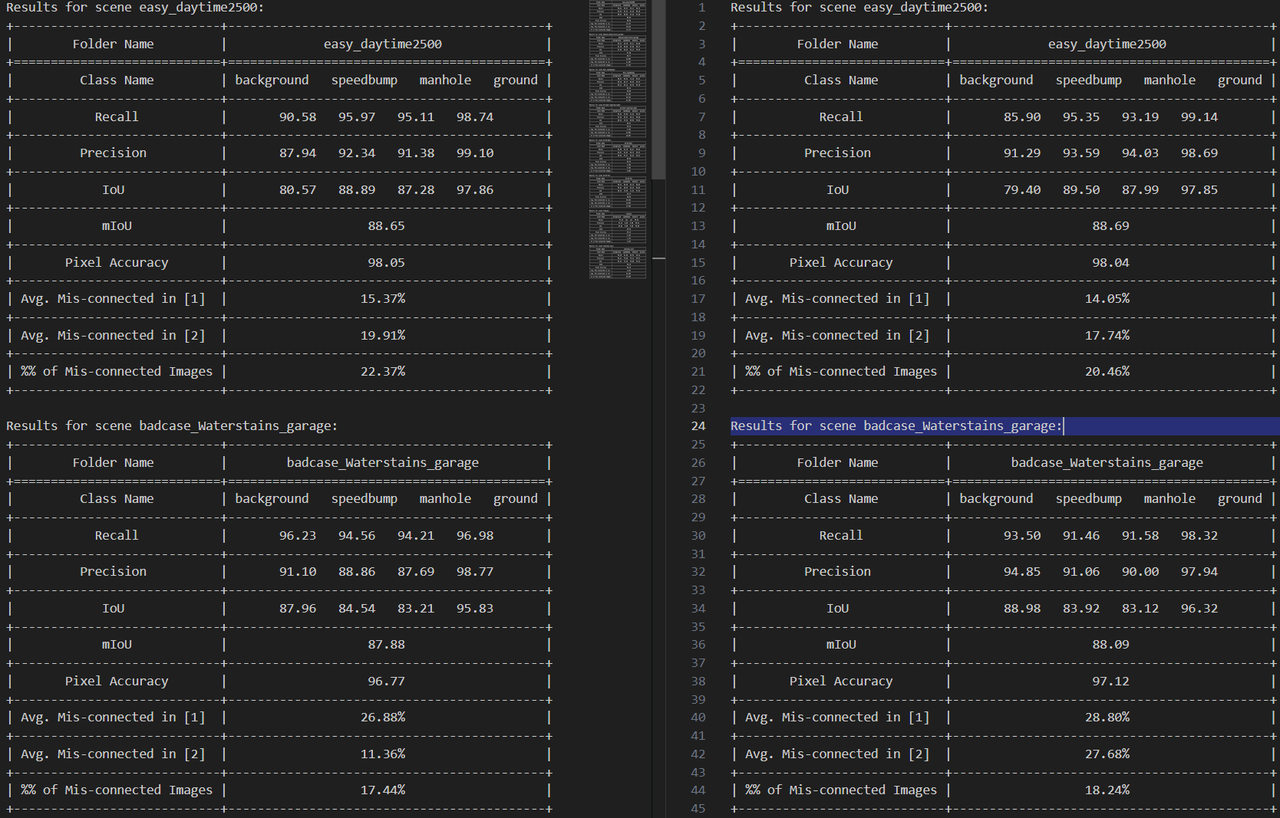
Task: Click 'Results for scene easy_daytime2500:' heading in left pane
Action: tap(135, 7)
